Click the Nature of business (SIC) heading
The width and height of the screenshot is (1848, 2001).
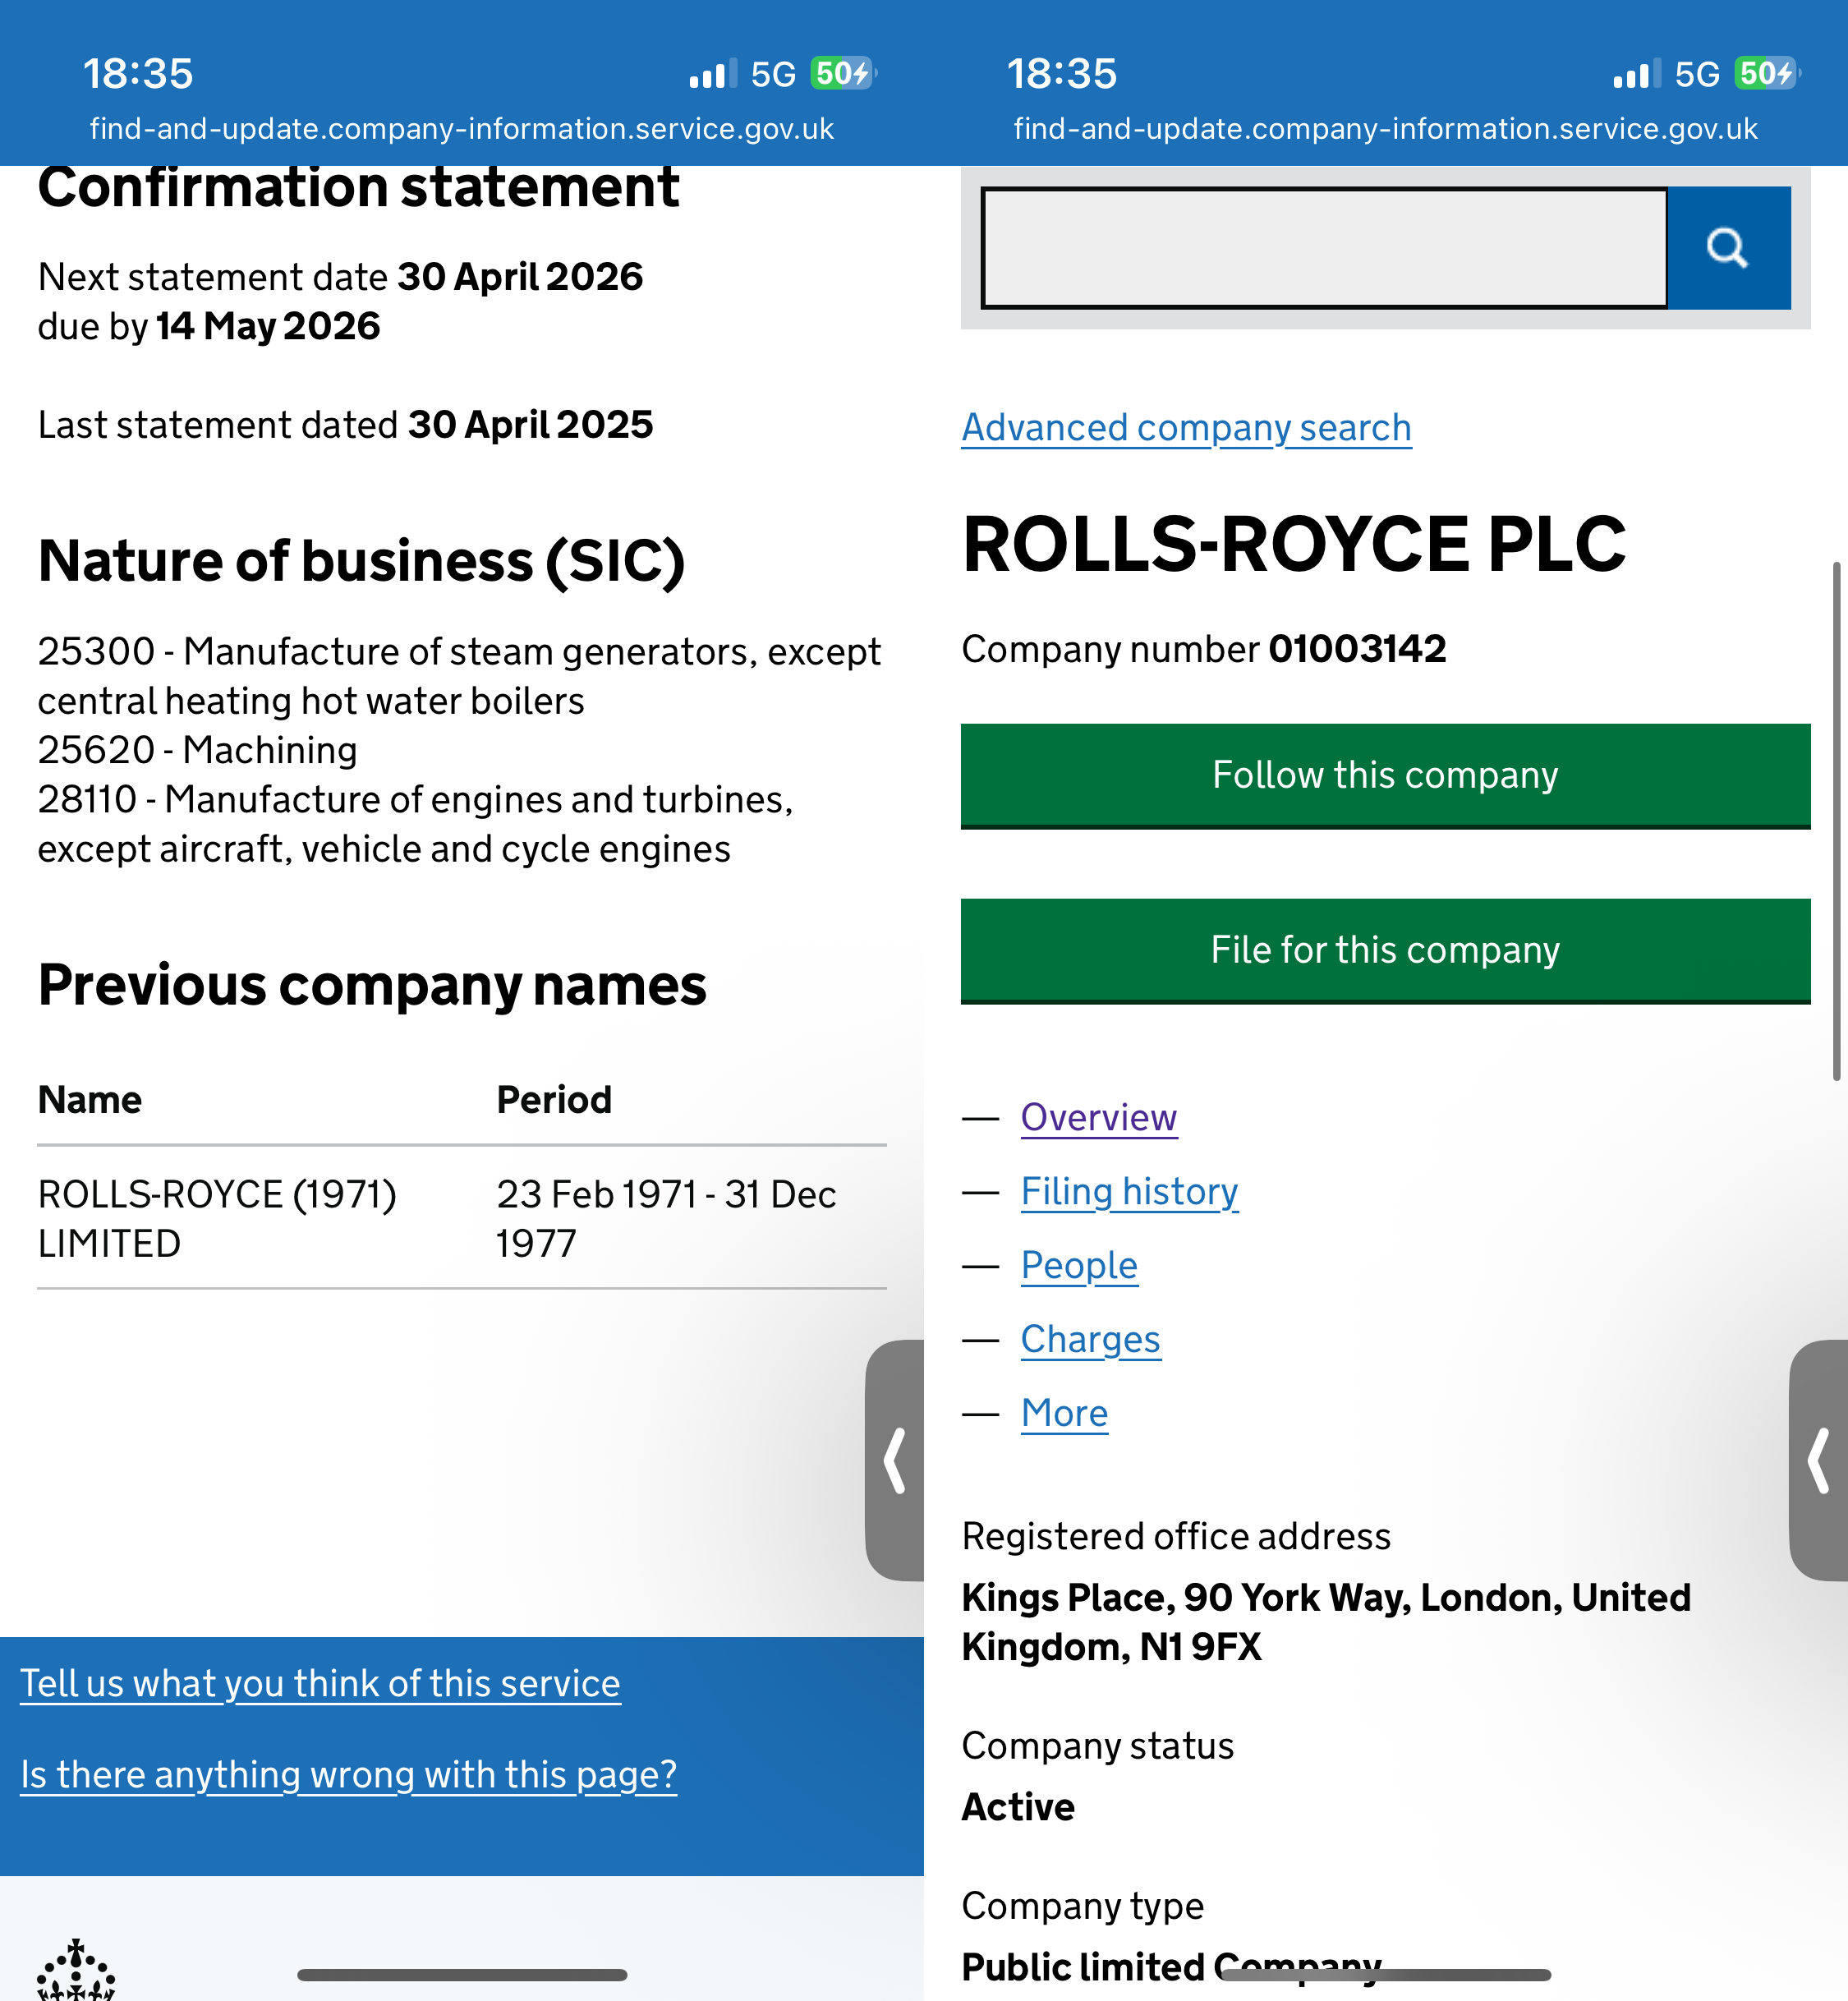pos(362,561)
